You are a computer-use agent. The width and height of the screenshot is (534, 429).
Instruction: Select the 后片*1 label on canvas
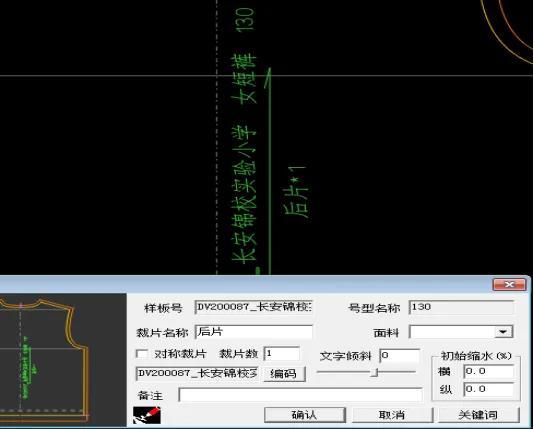295,192
